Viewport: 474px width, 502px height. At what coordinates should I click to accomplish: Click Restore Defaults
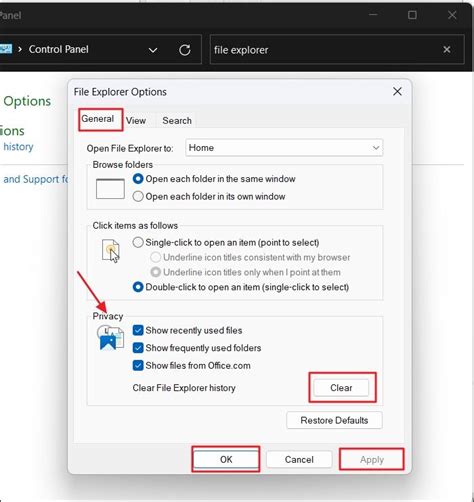334,420
